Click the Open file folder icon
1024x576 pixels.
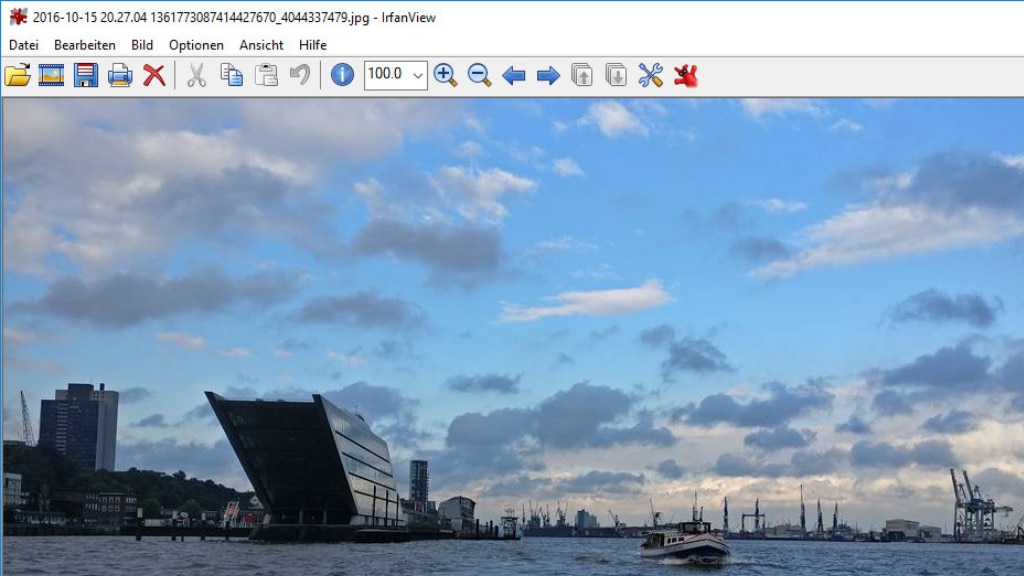(x=18, y=75)
